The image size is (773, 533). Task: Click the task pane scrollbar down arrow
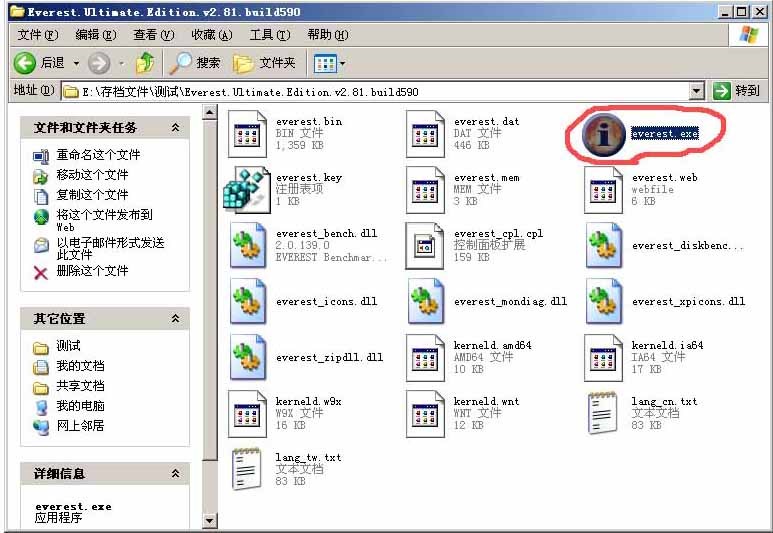[x=210, y=520]
